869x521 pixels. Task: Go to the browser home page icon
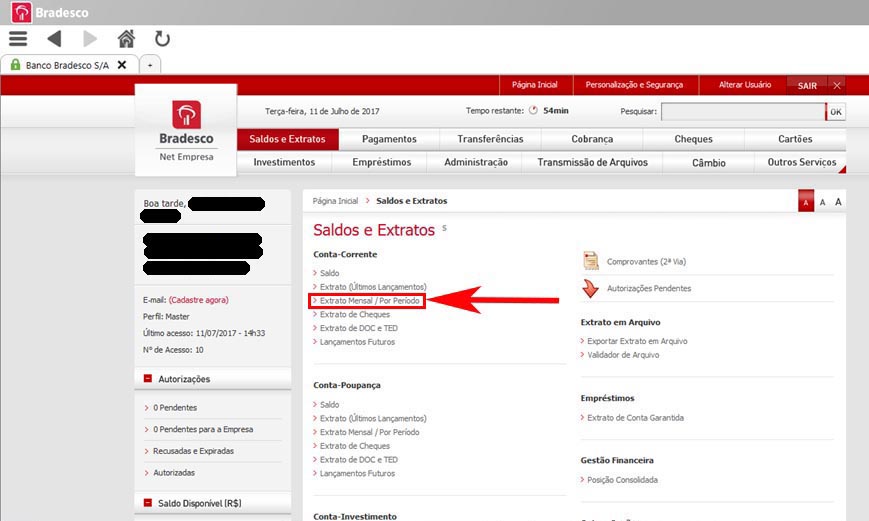pos(126,39)
